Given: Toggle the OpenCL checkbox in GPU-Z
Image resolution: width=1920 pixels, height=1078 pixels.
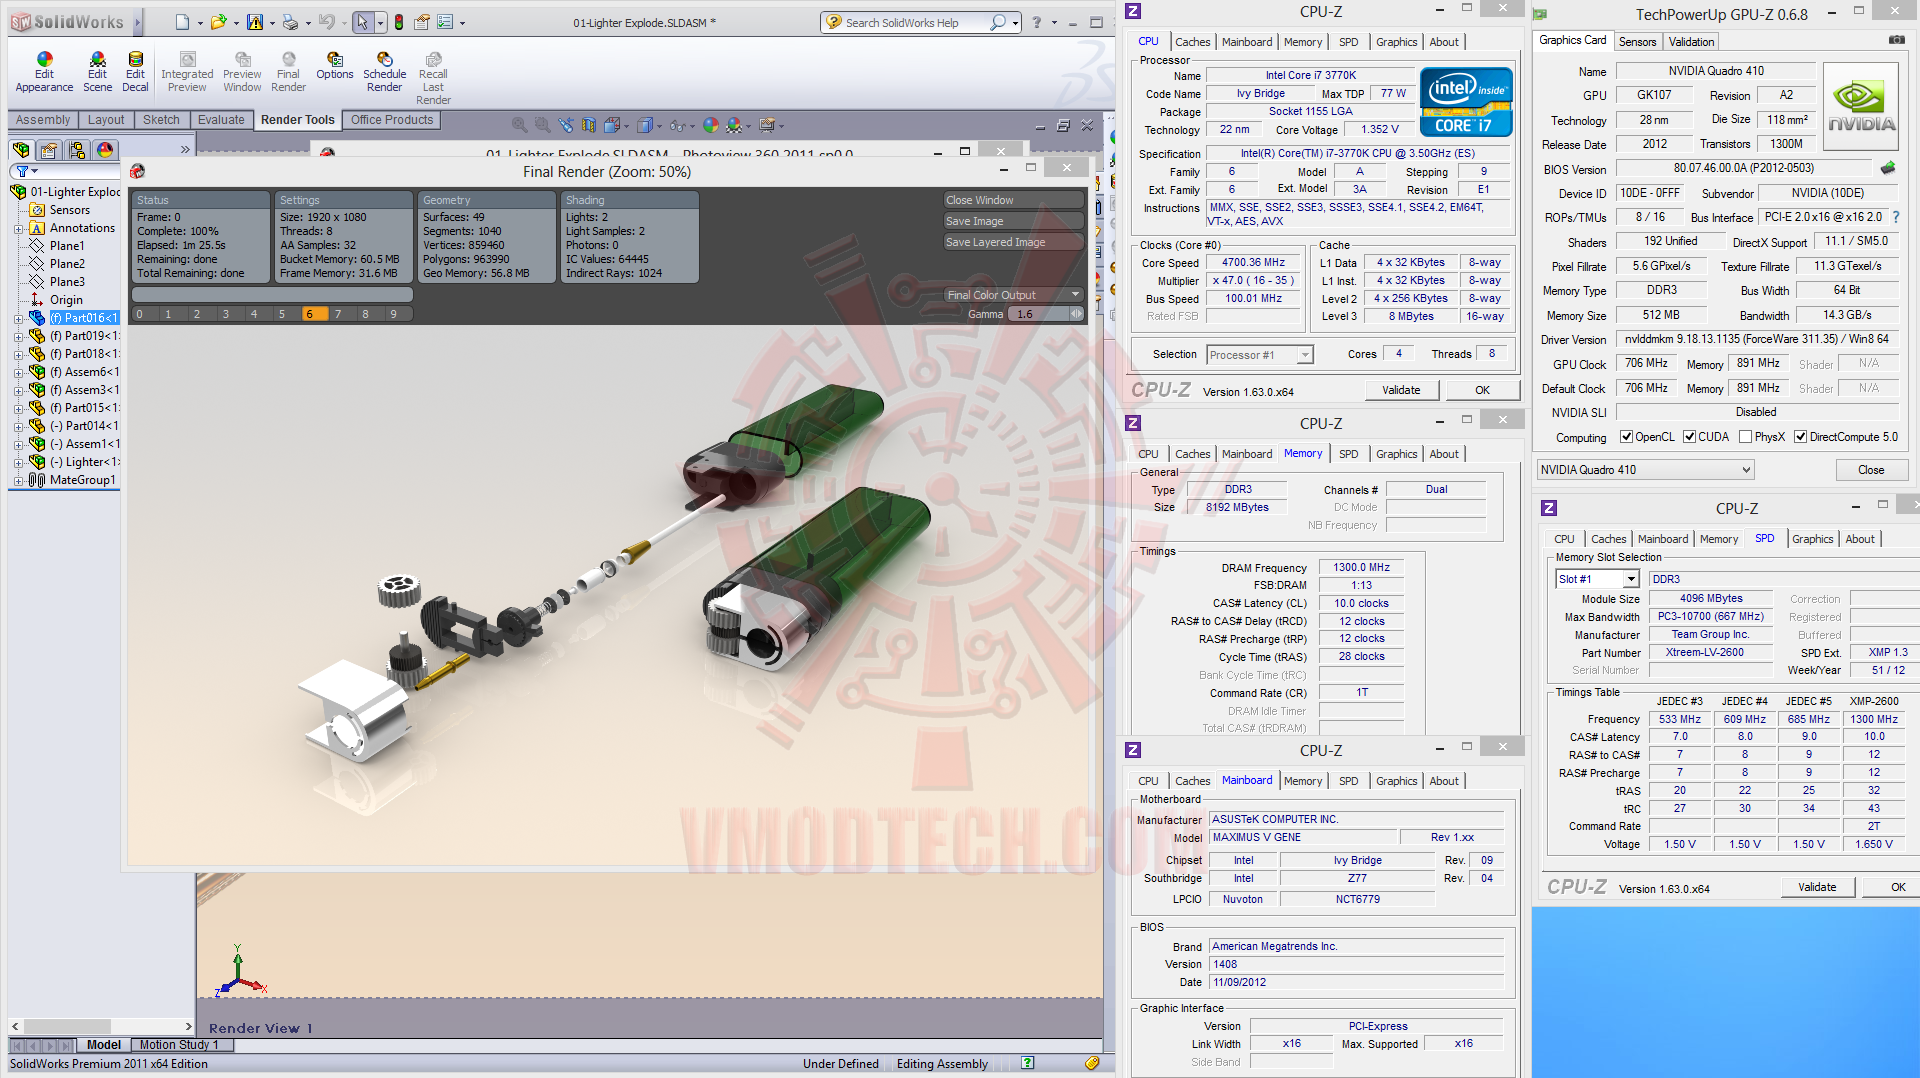Looking at the screenshot, I should (x=1626, y=437).
